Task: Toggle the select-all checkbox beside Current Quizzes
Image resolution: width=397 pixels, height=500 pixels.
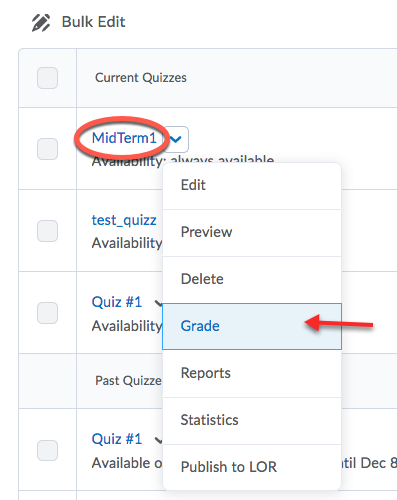Action: (x=47, y=78)
